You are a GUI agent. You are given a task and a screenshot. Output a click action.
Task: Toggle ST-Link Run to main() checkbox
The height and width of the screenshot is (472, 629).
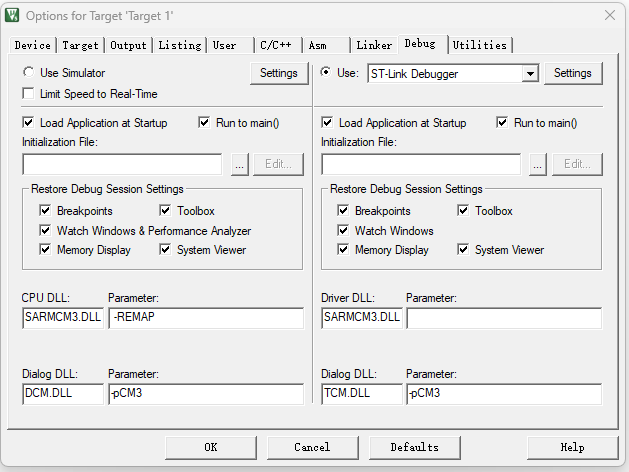coord(502,123)
